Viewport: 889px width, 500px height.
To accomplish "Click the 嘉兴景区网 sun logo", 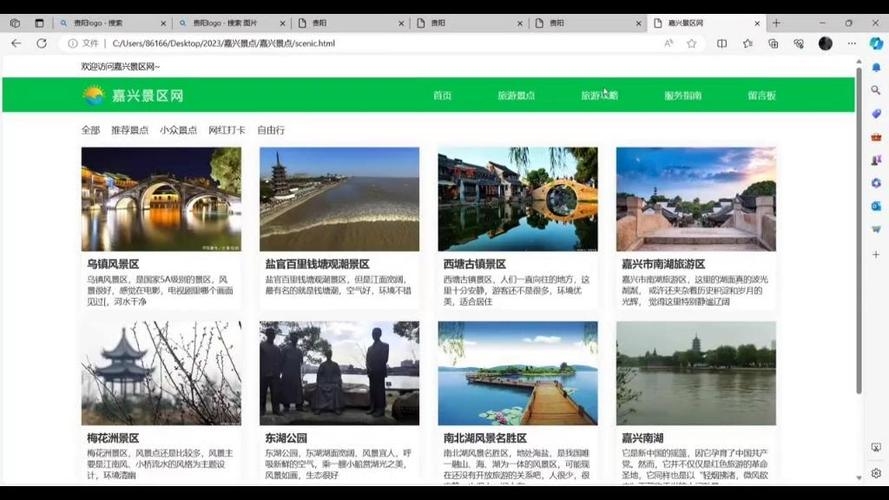I will coord(94,95).
